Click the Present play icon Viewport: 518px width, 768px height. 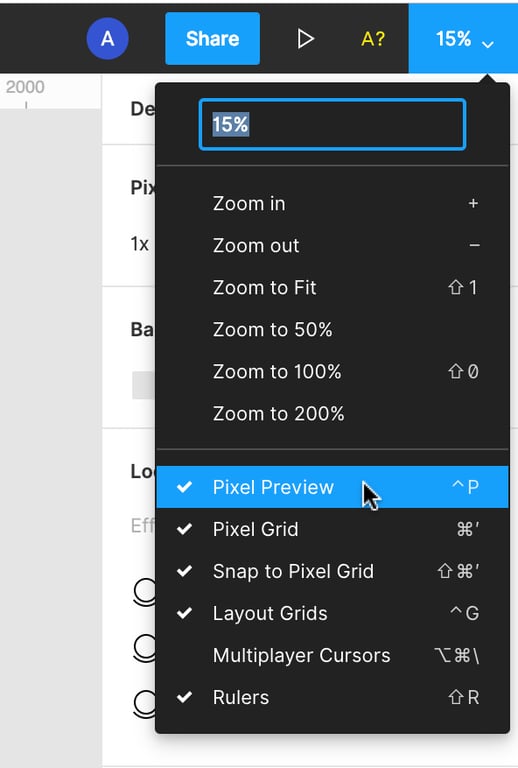(x=306, y=39)
